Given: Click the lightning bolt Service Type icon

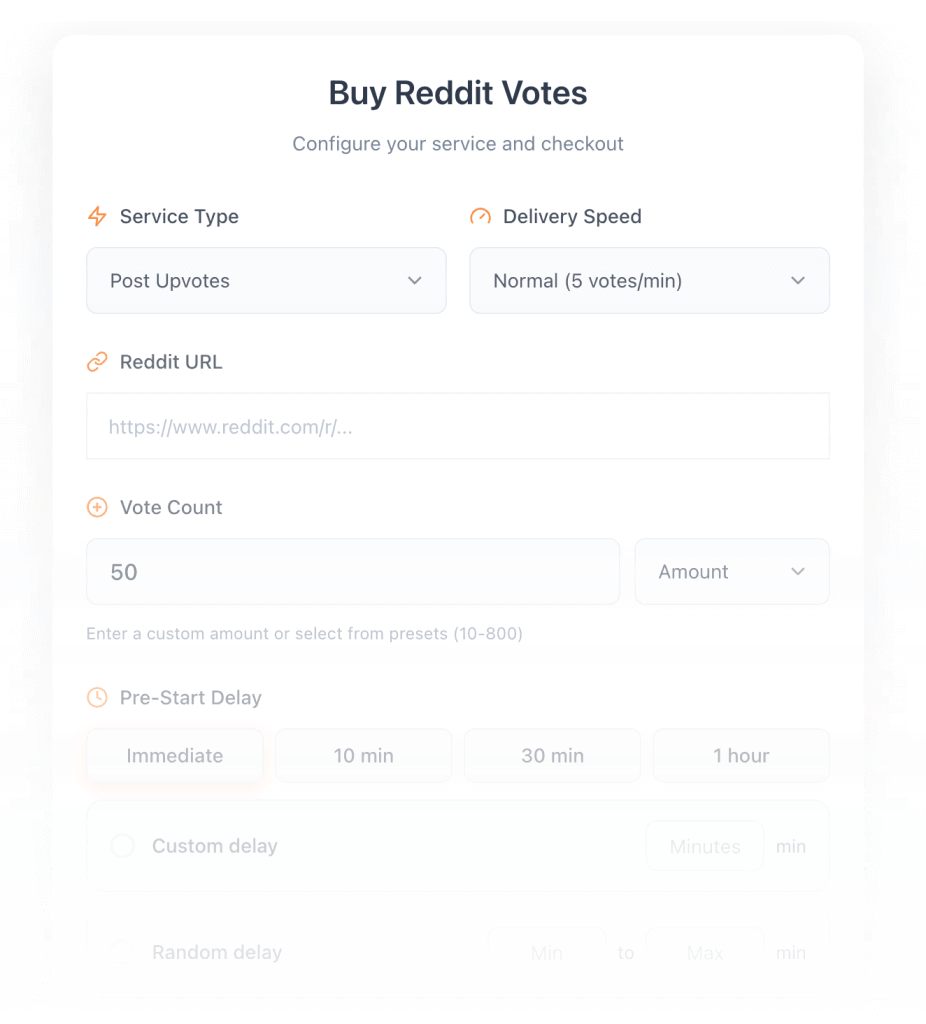Looking at the screenshot, I should 97,217.
